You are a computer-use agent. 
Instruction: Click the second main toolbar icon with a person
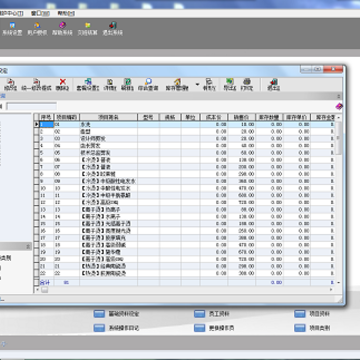pos(37,25)
